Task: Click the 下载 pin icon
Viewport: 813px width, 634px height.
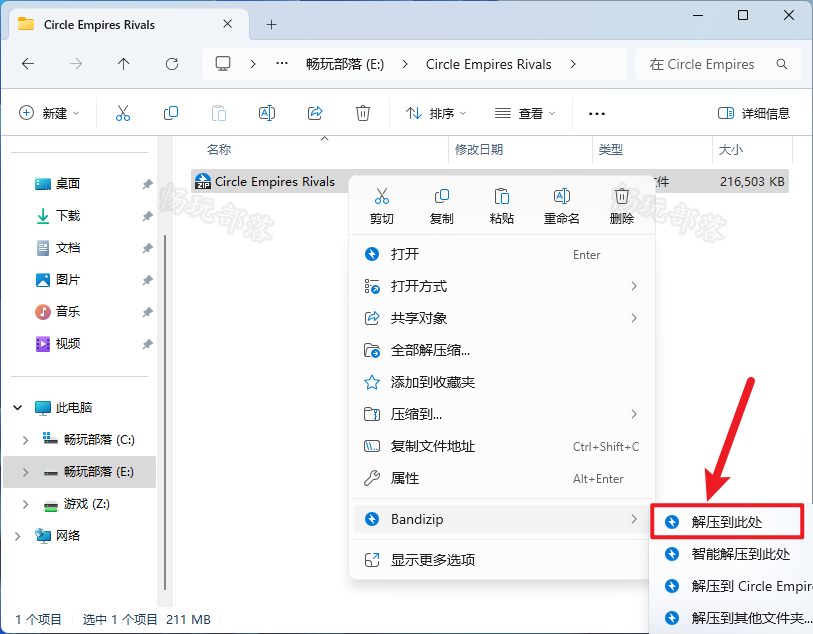Action: [x=148, y=216]
